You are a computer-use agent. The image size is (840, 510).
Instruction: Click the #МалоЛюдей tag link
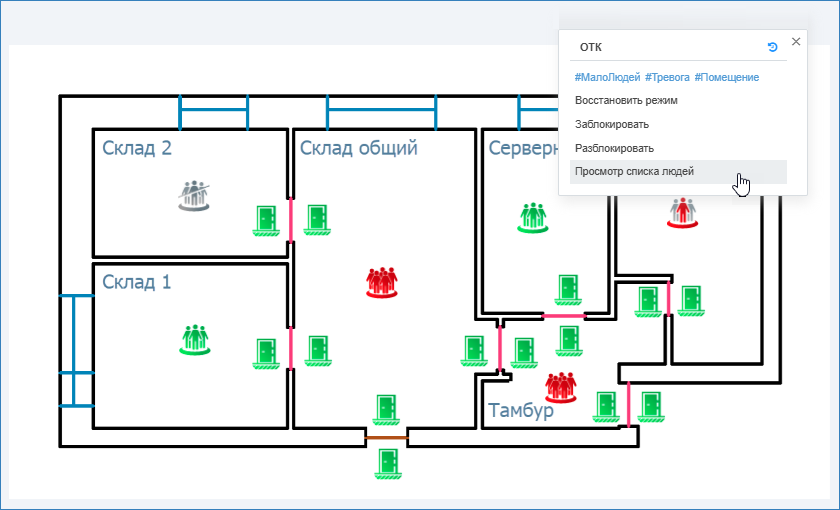pos(607,77)
